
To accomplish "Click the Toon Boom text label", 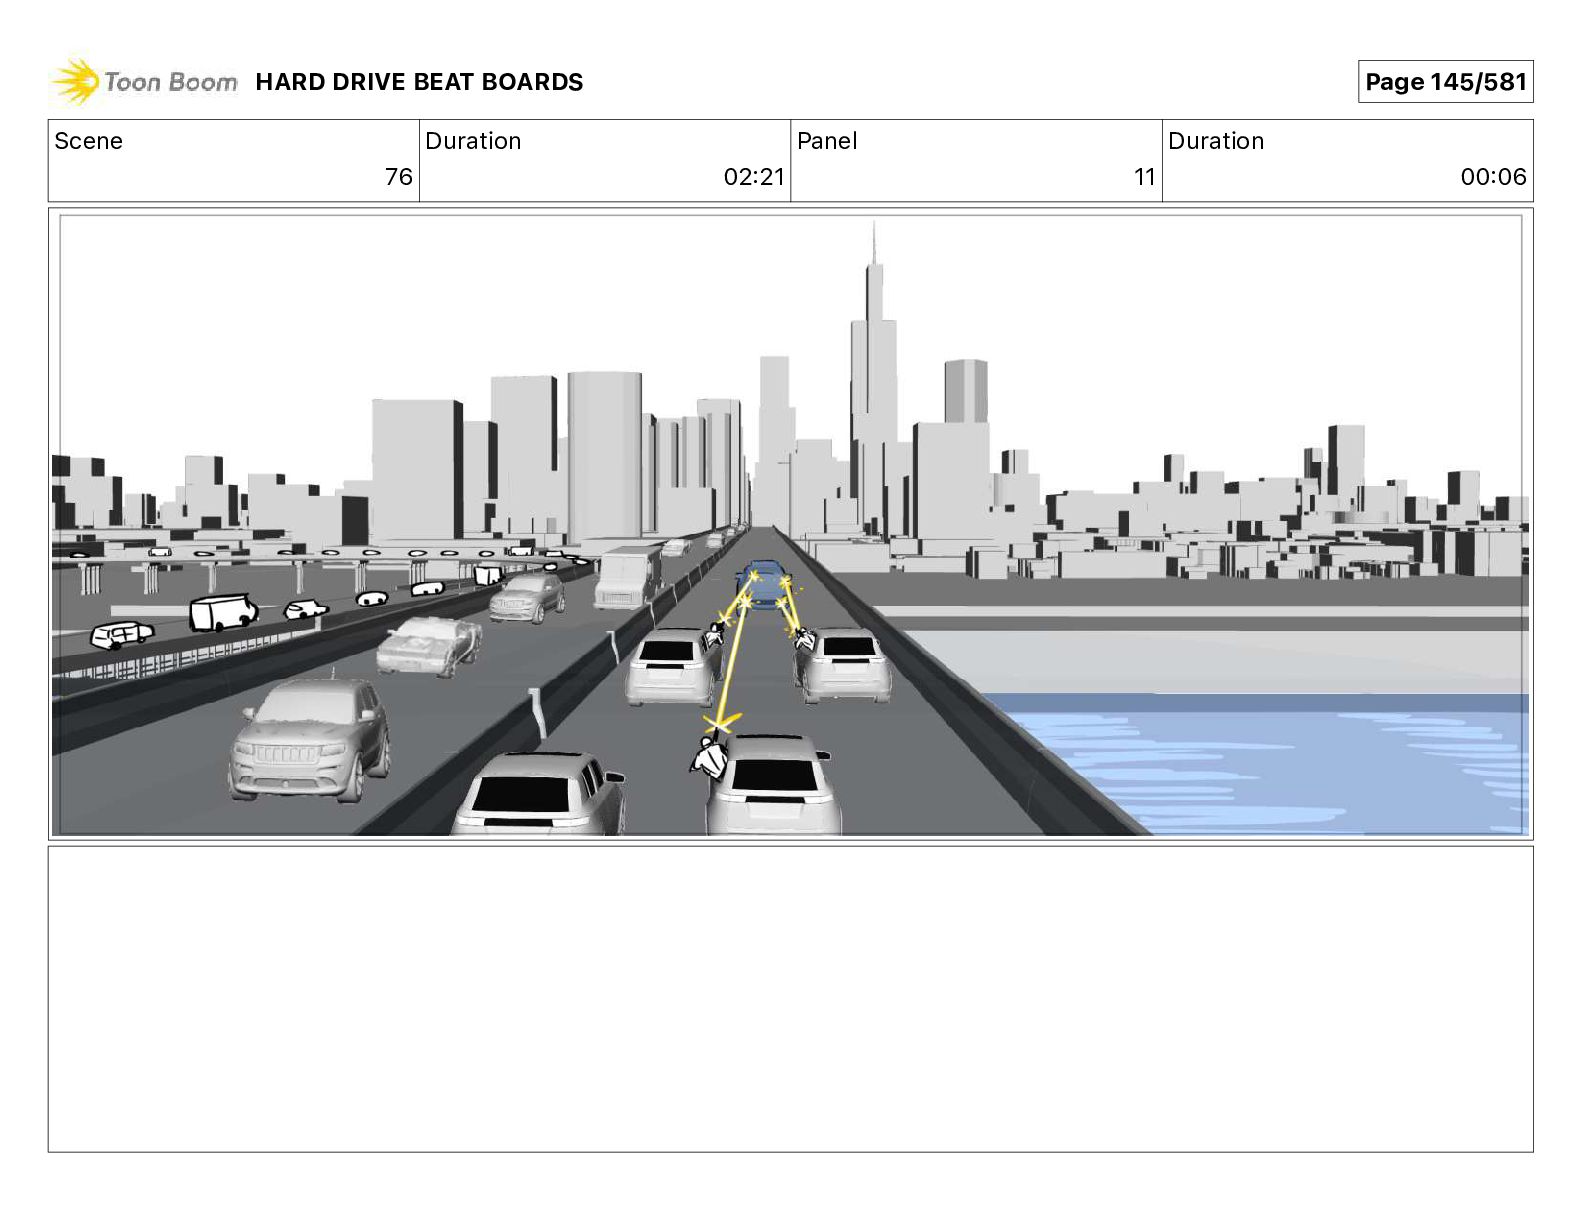I will coord(171,82).
